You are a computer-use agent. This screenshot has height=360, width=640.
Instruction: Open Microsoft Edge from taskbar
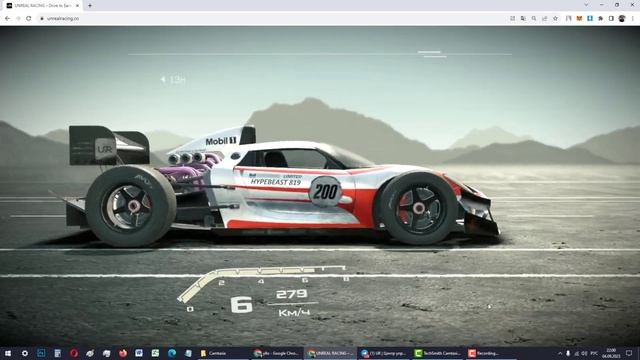pyautogui.click(x=172, y=353)
